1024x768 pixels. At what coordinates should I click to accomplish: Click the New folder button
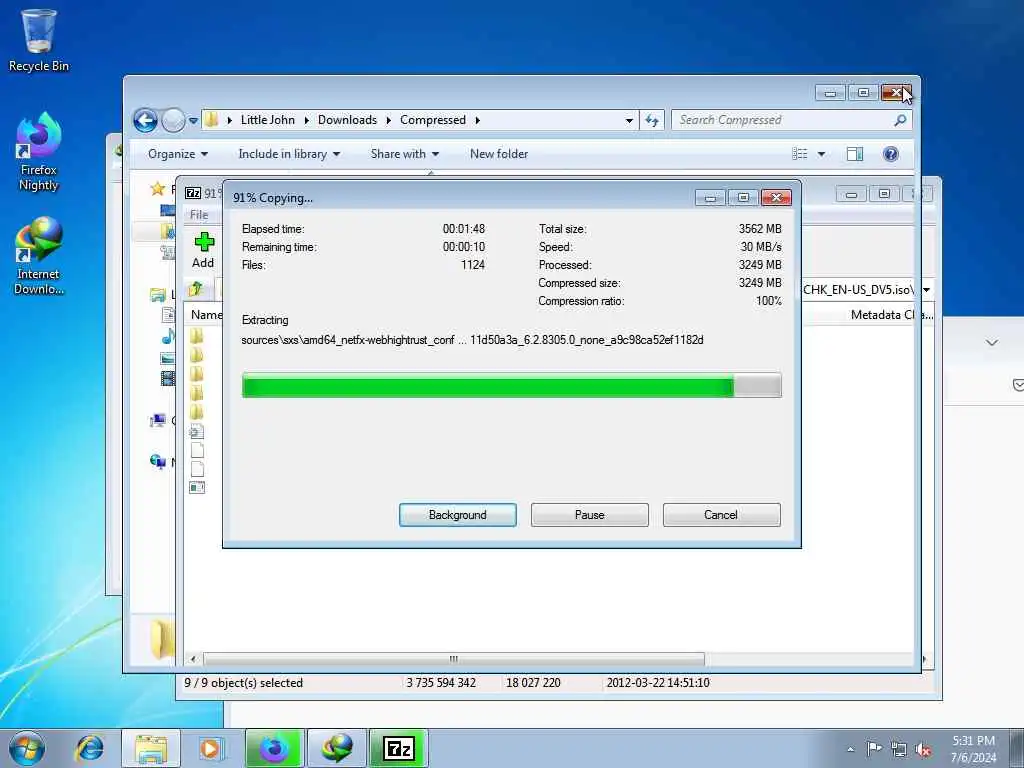499,154
